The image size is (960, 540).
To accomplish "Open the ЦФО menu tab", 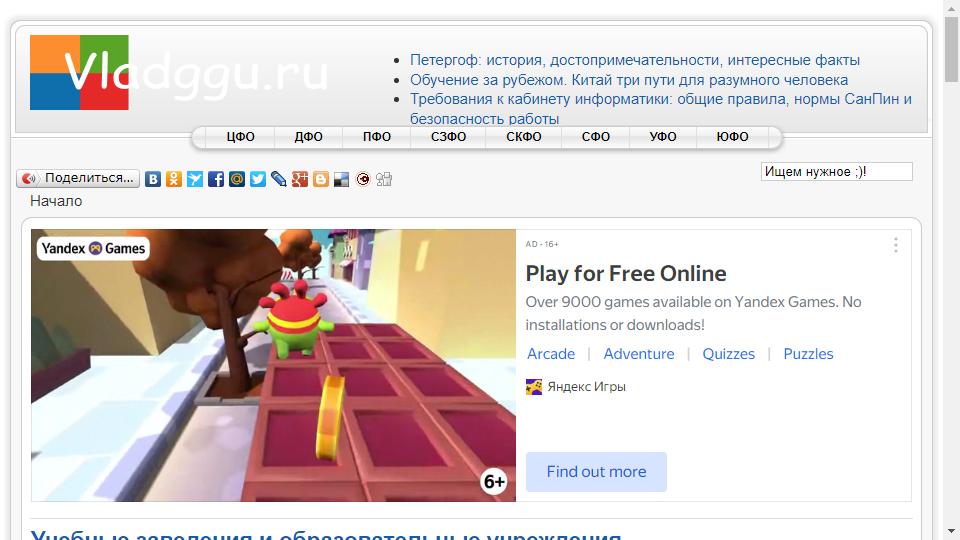I will (240, 137).
